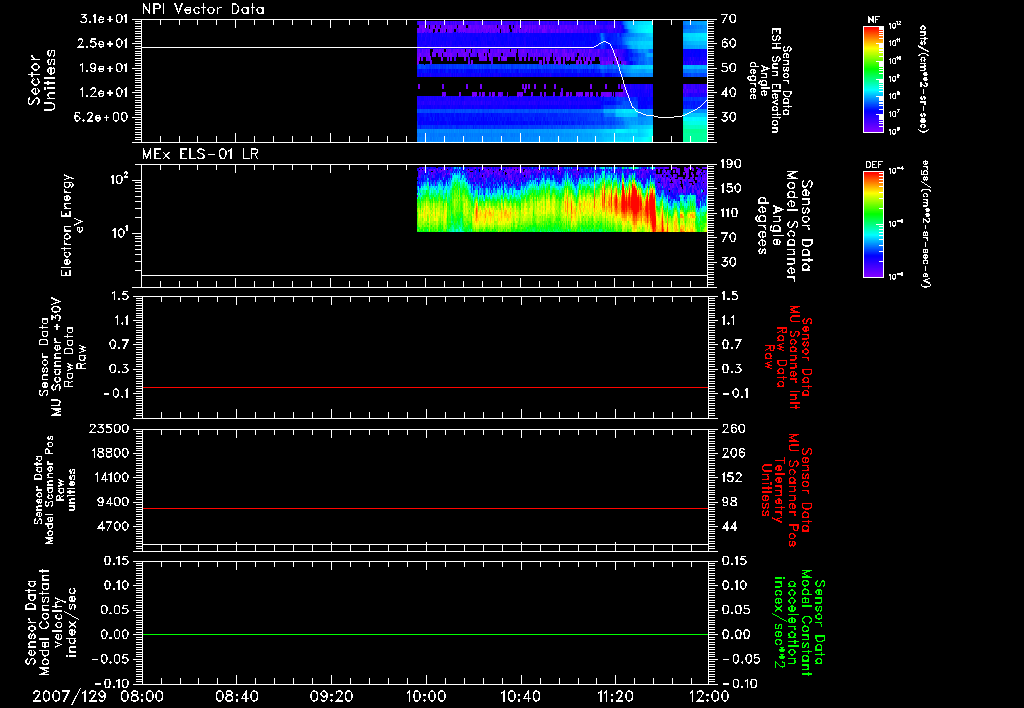Click the "Sector Unitless" axis label
Screen dimensions: 1024x708
[41, 80]
